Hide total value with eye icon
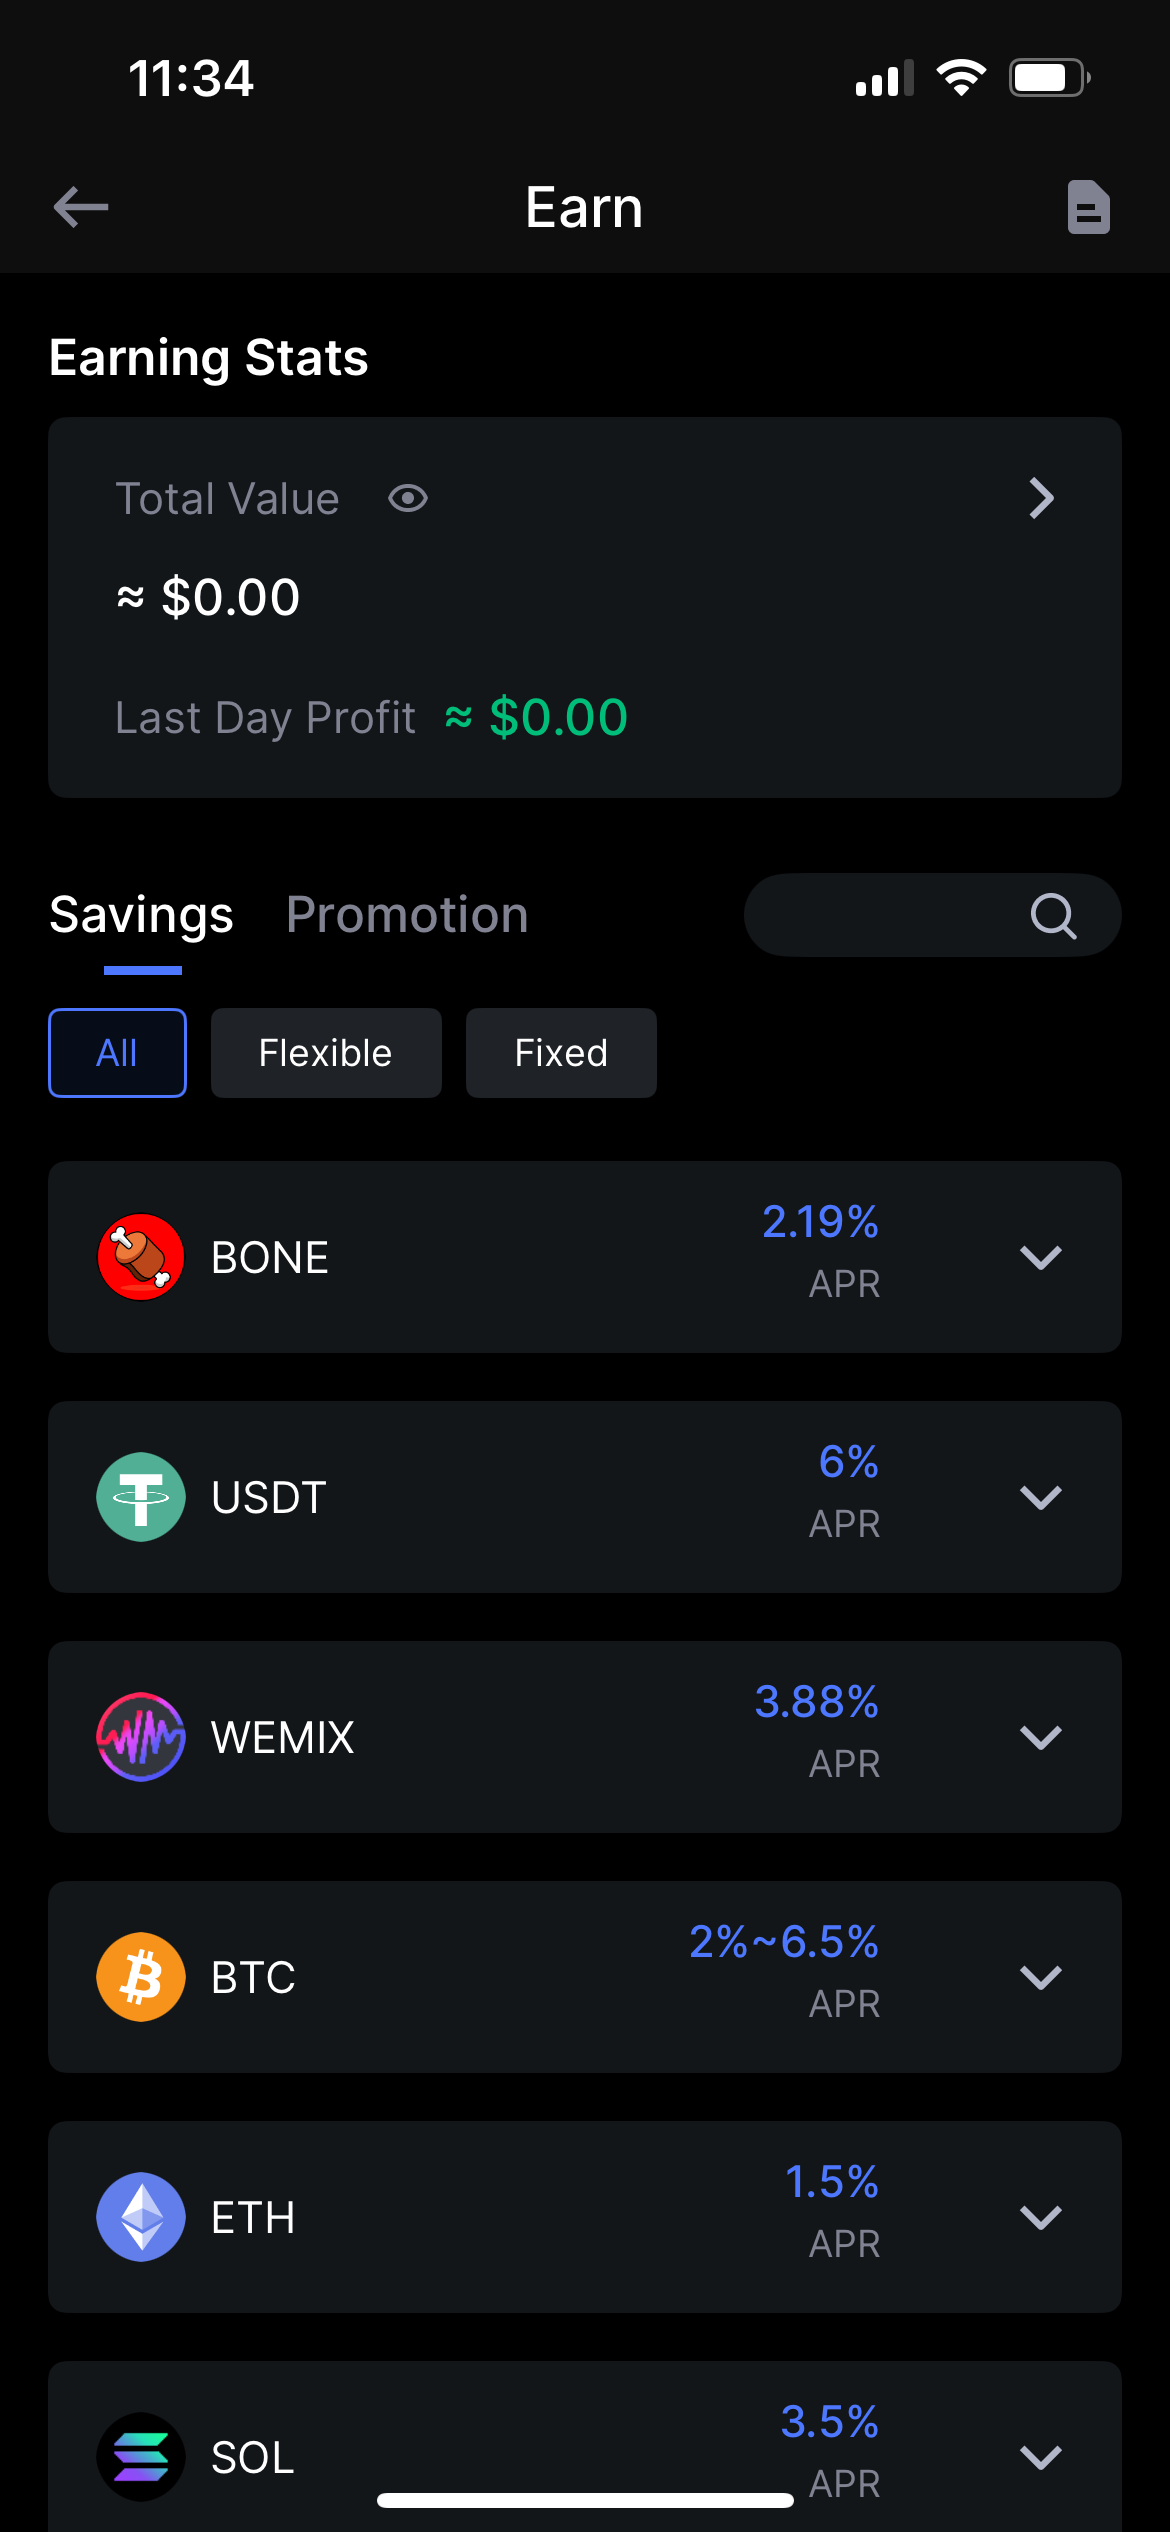This screenshot has width=1170, height=2532. pyautogui.click(x=408, y=498)
